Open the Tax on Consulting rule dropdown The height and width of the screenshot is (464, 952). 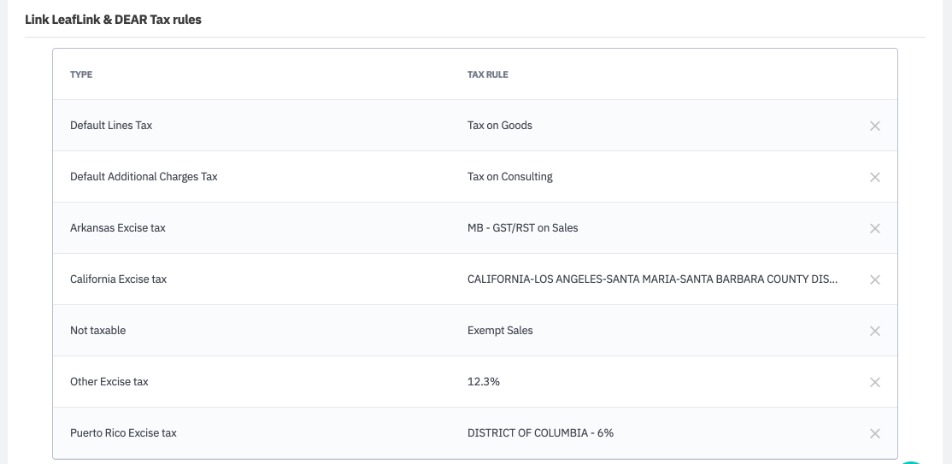(510, 177)
